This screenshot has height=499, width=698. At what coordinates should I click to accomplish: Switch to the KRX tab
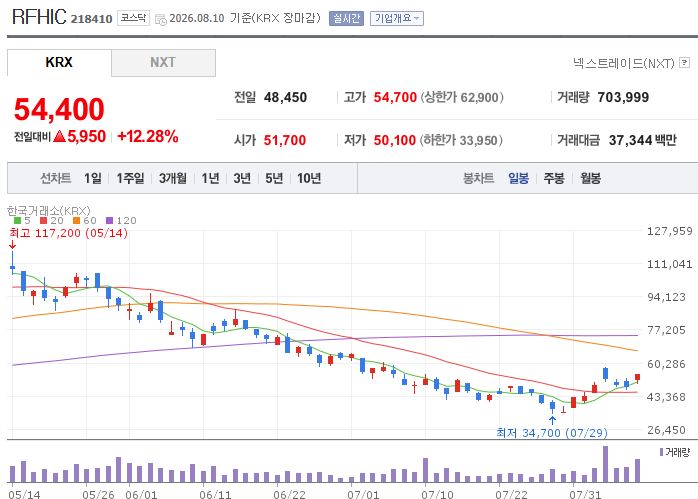(59, 63)
